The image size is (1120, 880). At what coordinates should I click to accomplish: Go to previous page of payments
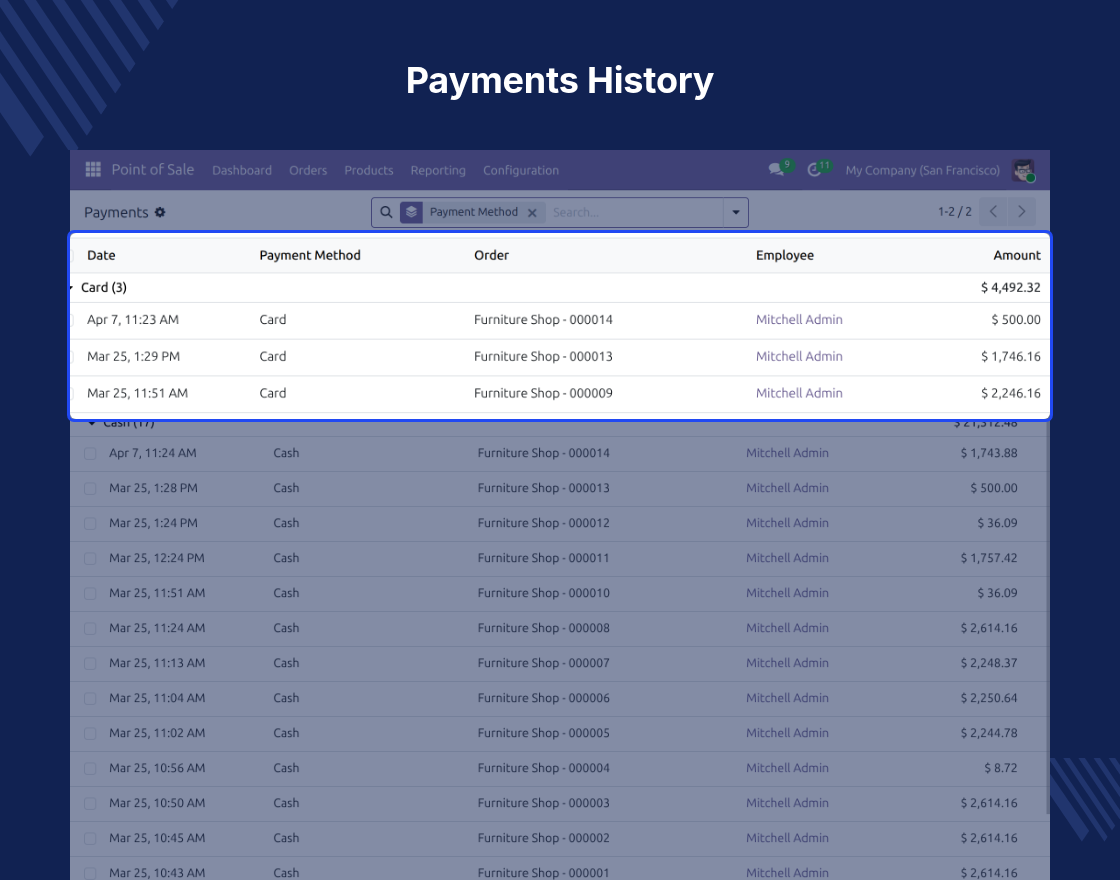point(993,211)
